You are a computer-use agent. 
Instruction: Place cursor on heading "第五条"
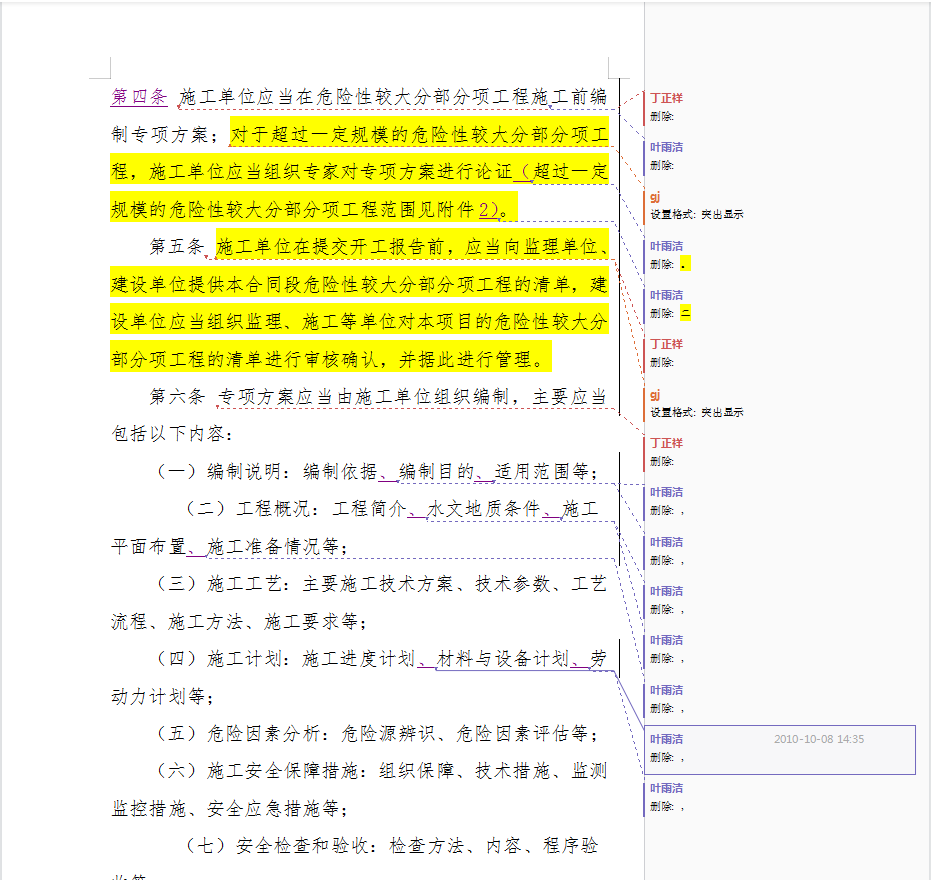pyautogui.click(x=177, y=246)
